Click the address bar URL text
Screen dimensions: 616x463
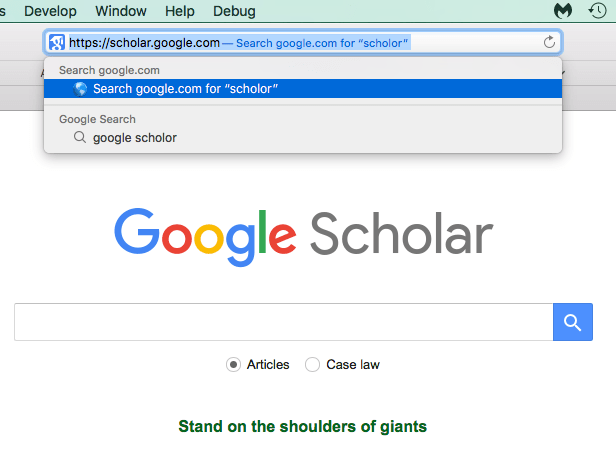(x=144, y=43)
